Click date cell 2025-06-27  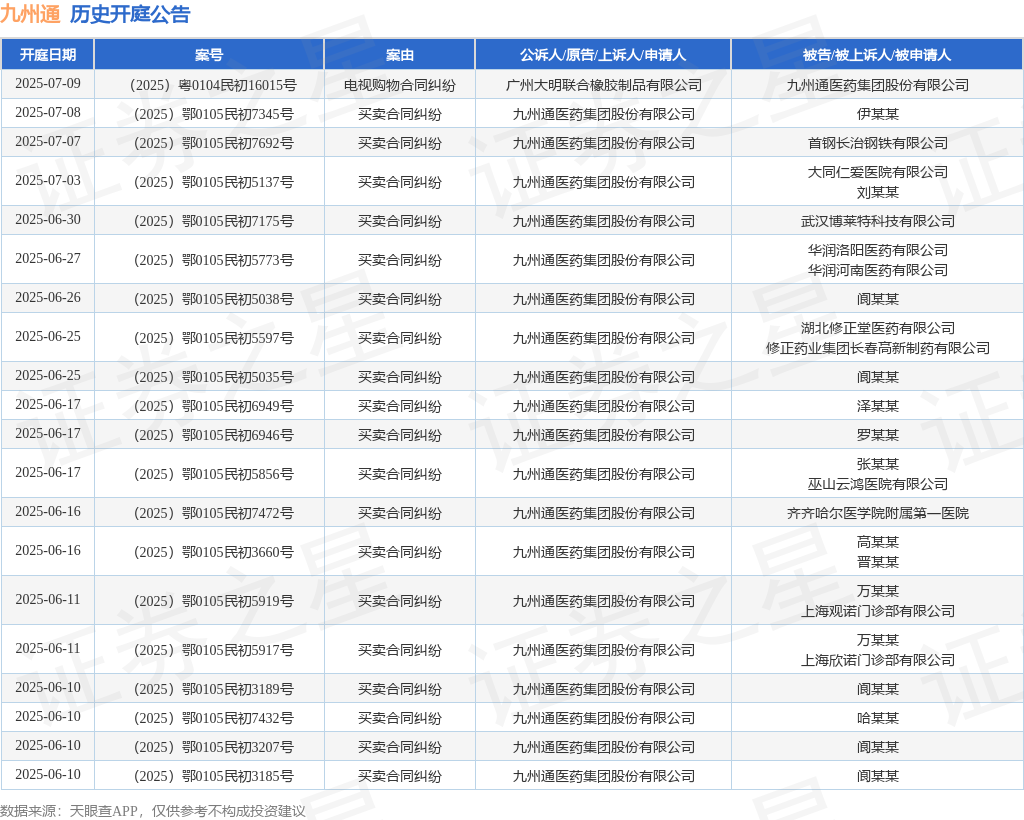coord(48,259)
